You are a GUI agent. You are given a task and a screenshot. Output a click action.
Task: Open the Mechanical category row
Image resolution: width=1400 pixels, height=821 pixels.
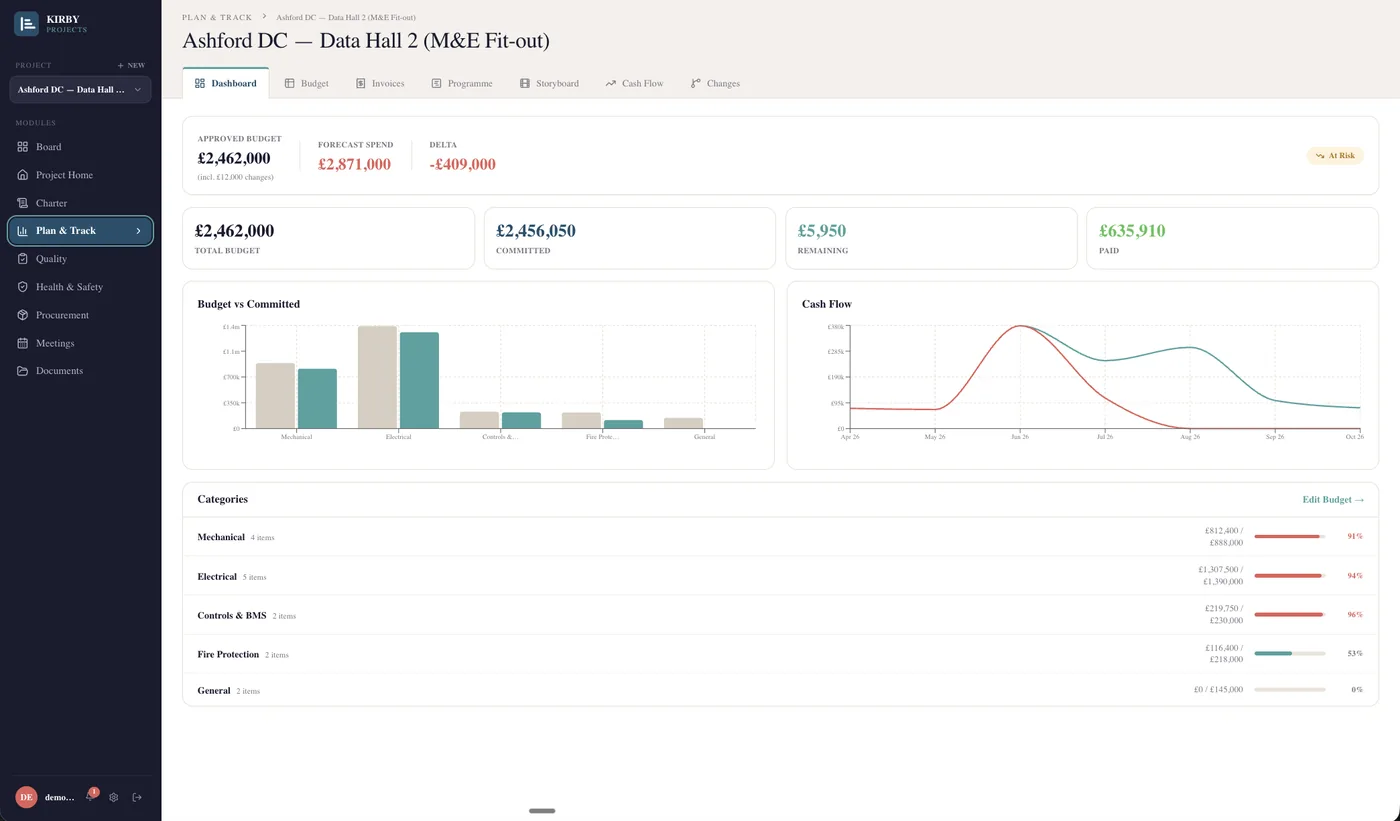[x=780, y=537]
